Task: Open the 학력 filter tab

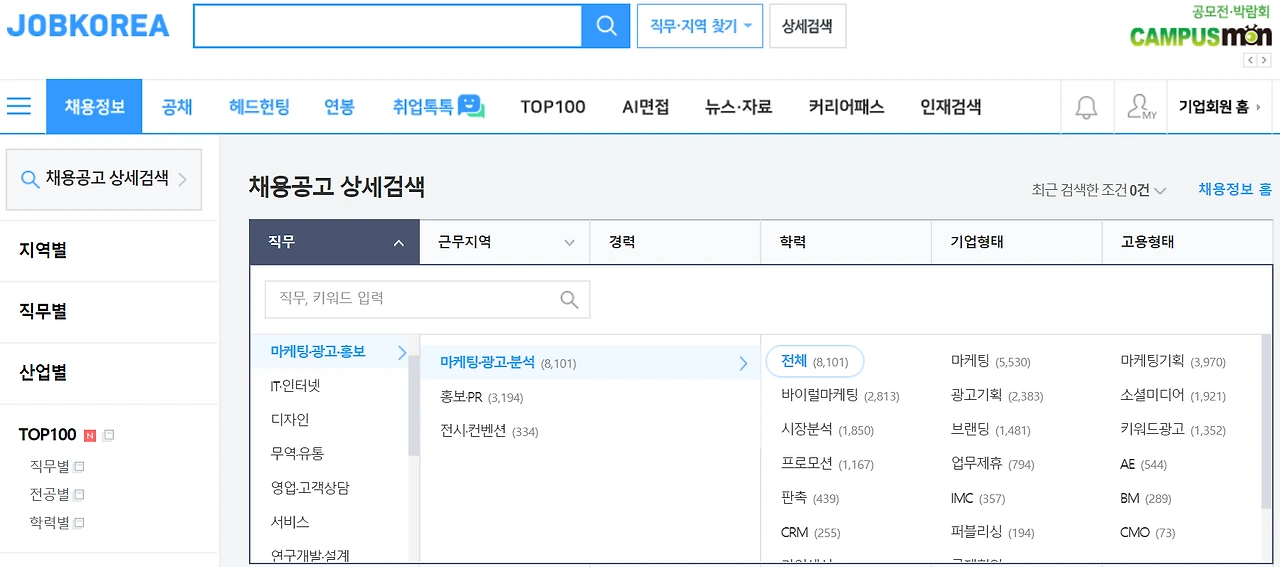Action: pos(846,242)
